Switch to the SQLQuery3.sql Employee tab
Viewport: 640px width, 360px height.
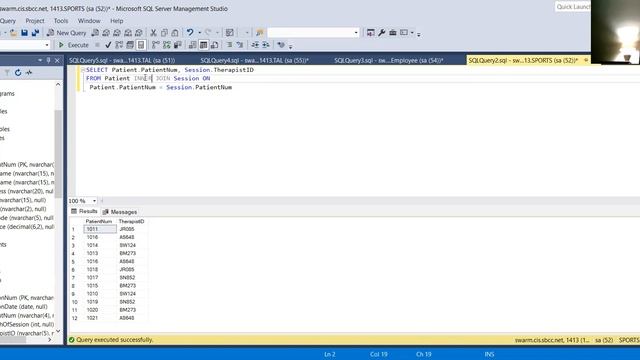click(x=389, y=60)
